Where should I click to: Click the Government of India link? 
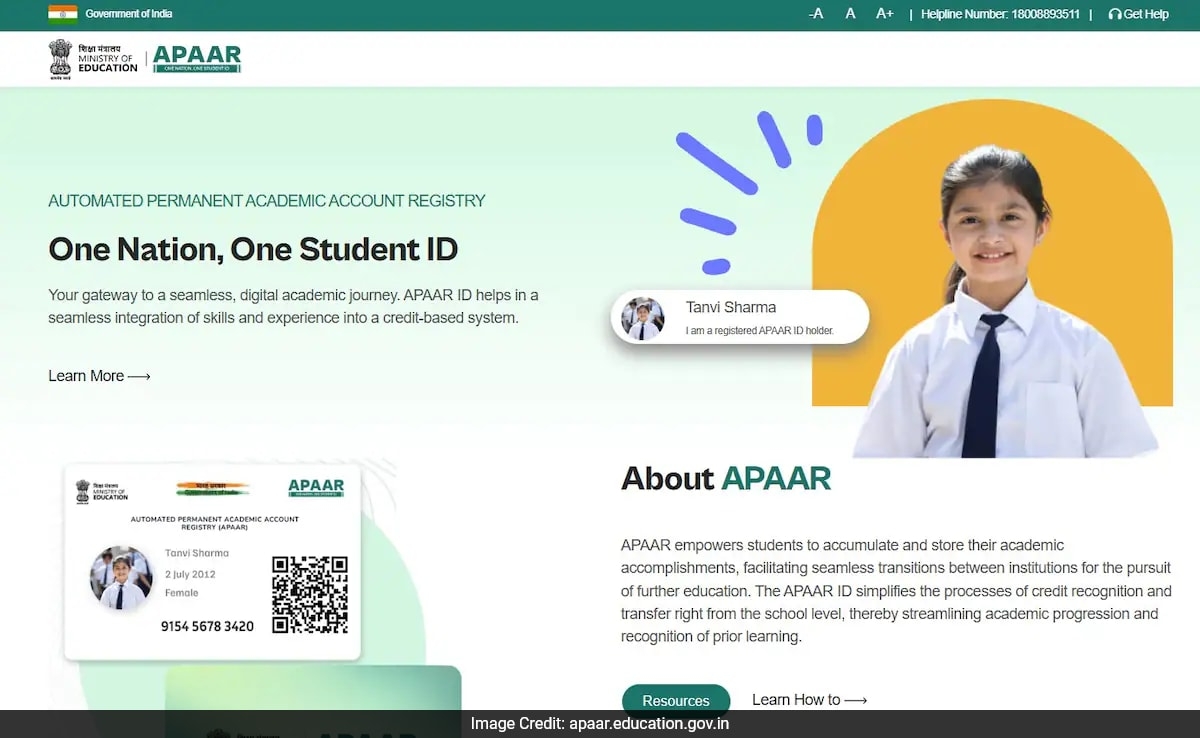click(x=129, y=14)
